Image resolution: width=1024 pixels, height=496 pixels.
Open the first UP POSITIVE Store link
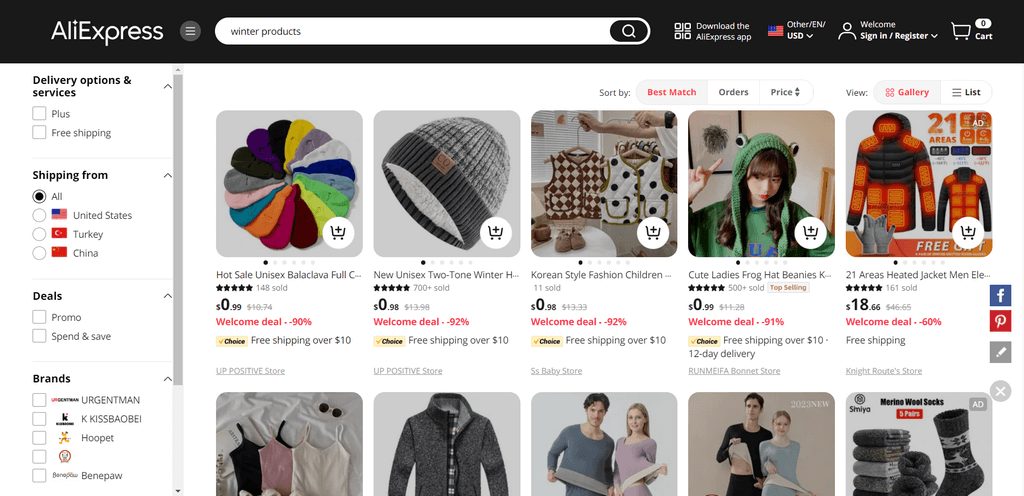[250, 371]
